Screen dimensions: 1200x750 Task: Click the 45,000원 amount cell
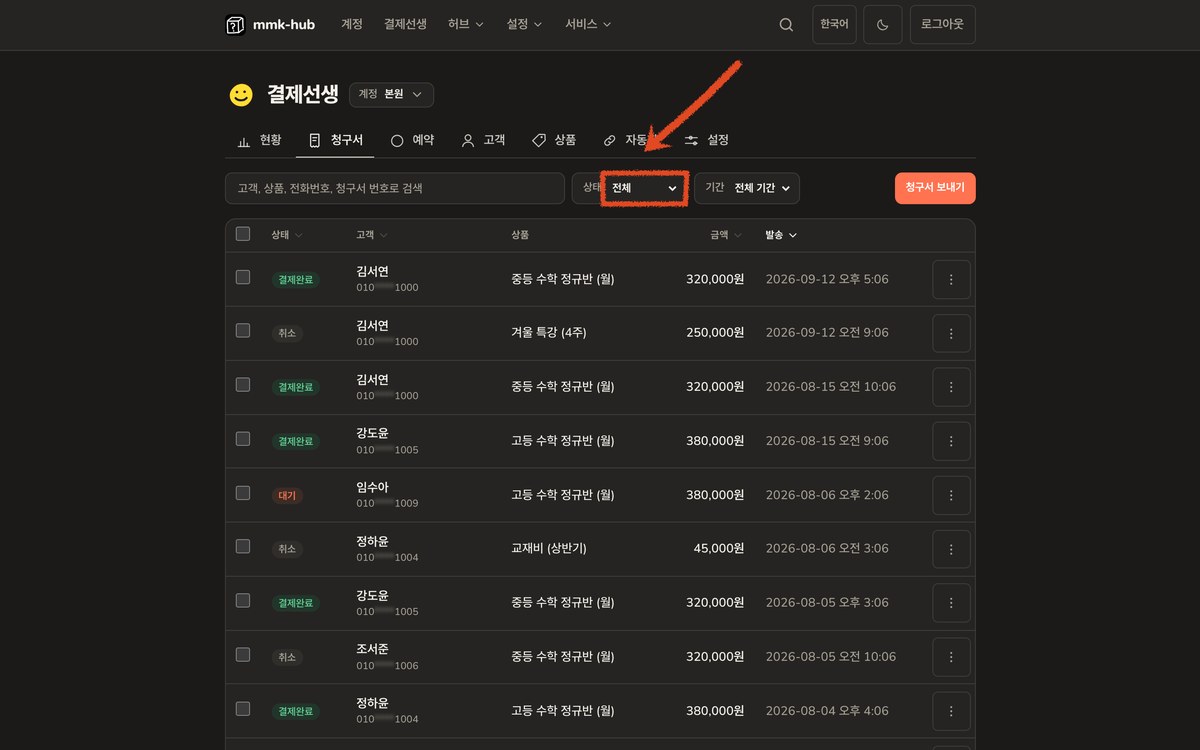(x=719, y=548)
